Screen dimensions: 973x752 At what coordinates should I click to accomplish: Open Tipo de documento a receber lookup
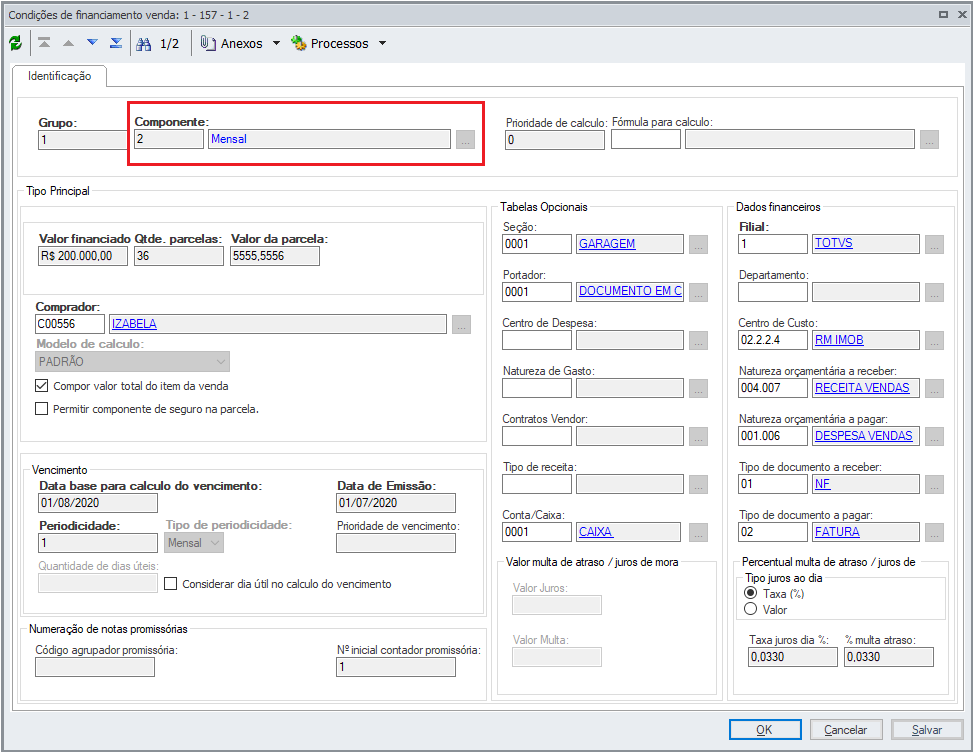(934, 484)
